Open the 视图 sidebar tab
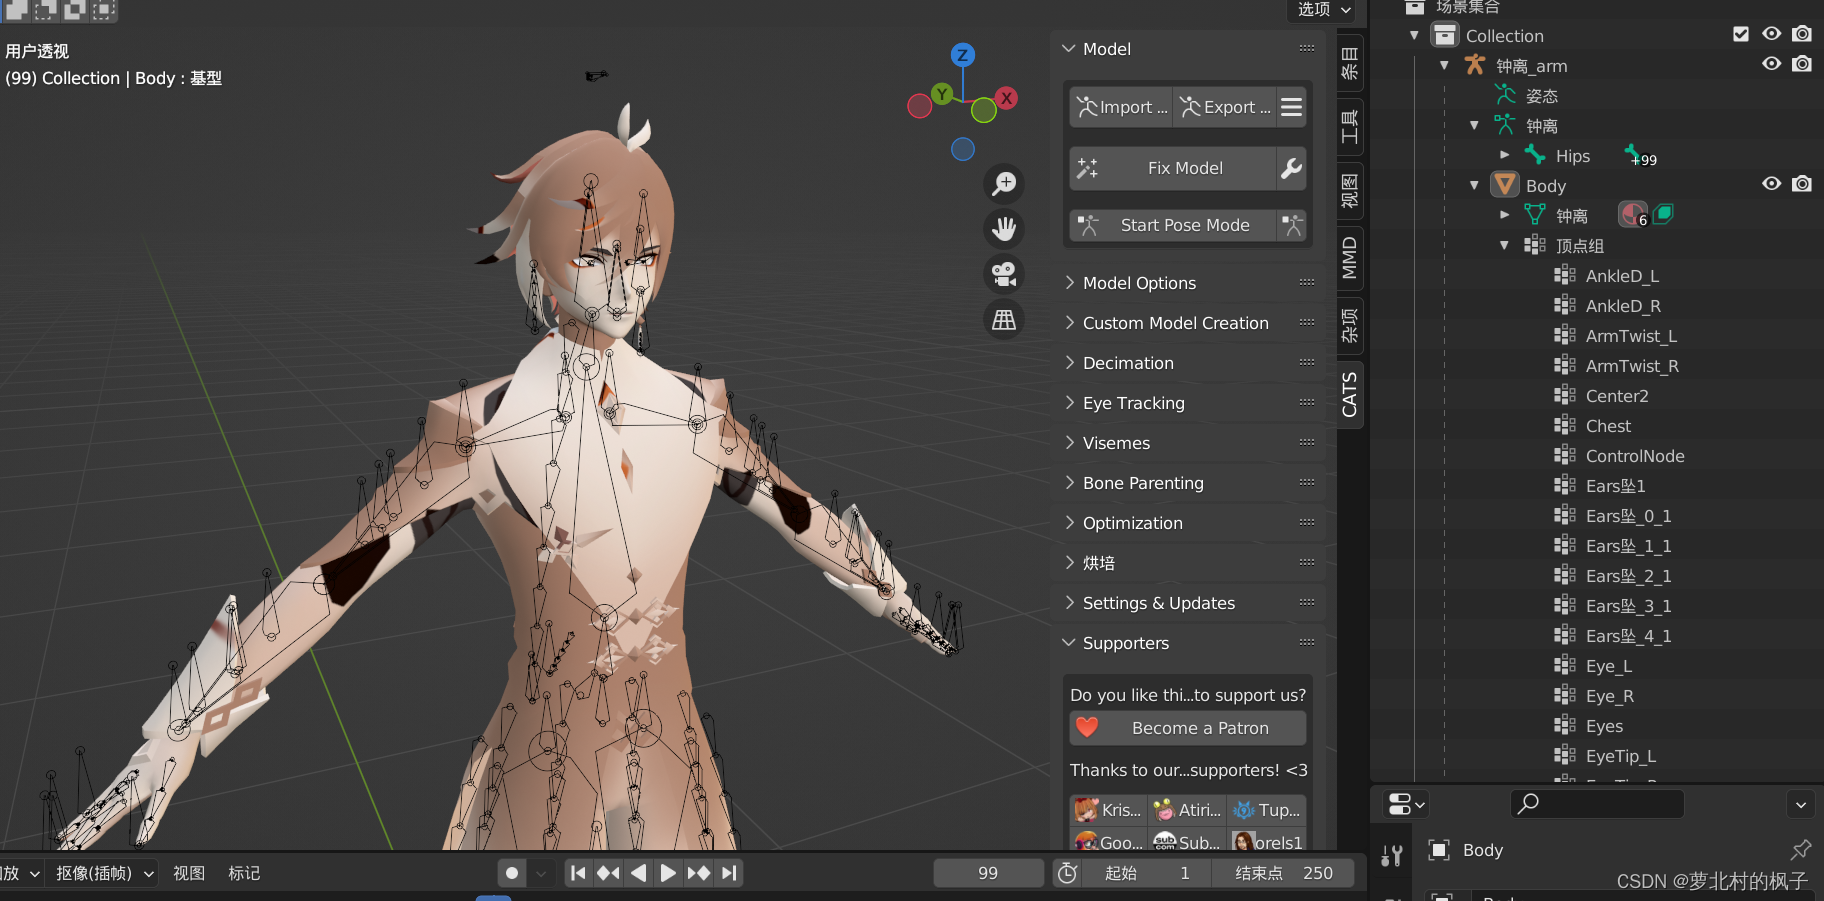Screen dimensions: 1824x901 1350,191
